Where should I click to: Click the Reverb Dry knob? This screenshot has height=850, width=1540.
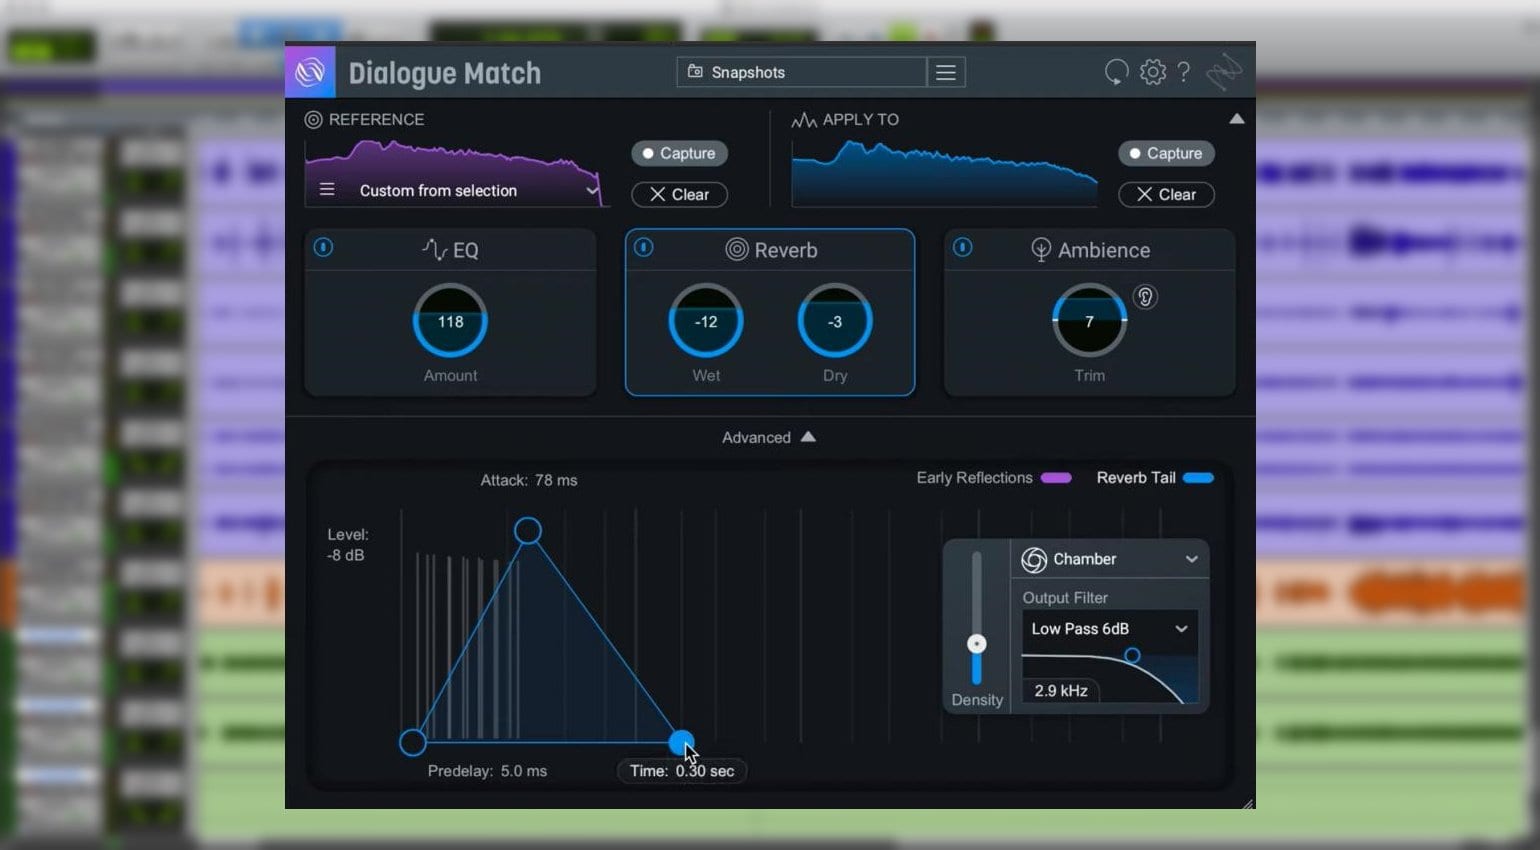coord(835,321)
